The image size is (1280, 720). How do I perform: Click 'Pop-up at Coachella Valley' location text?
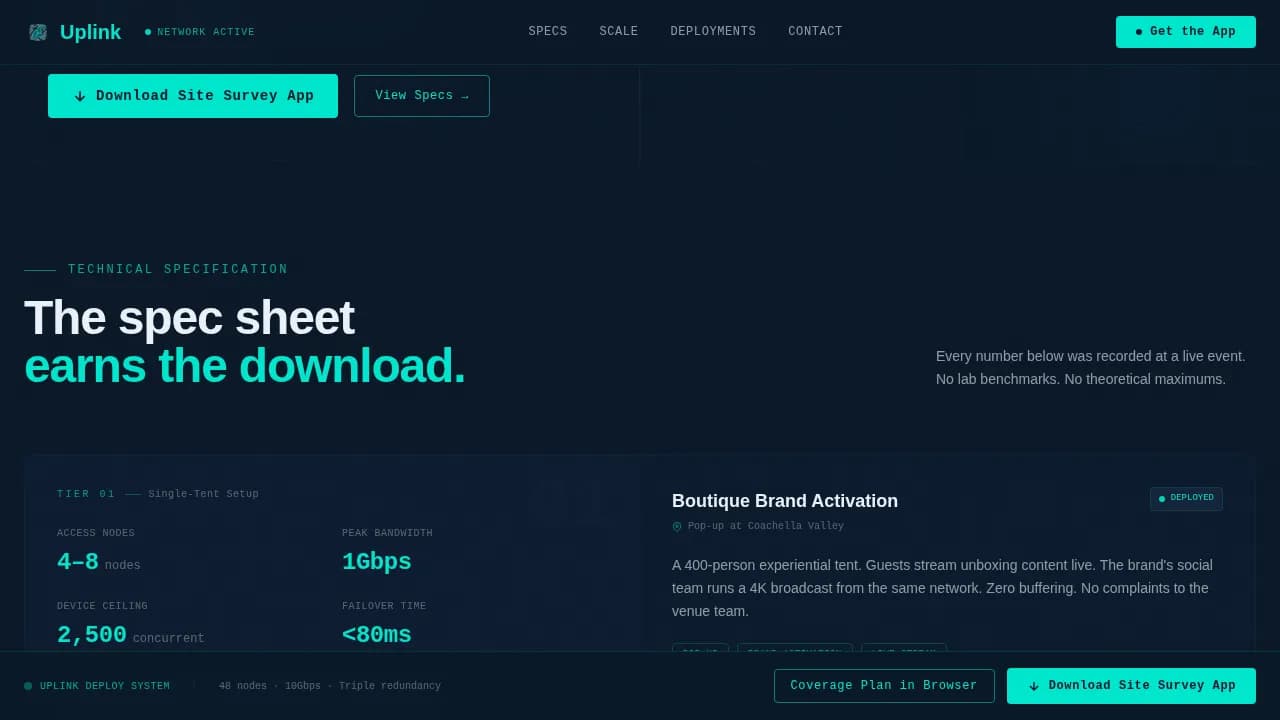point(766,526)
